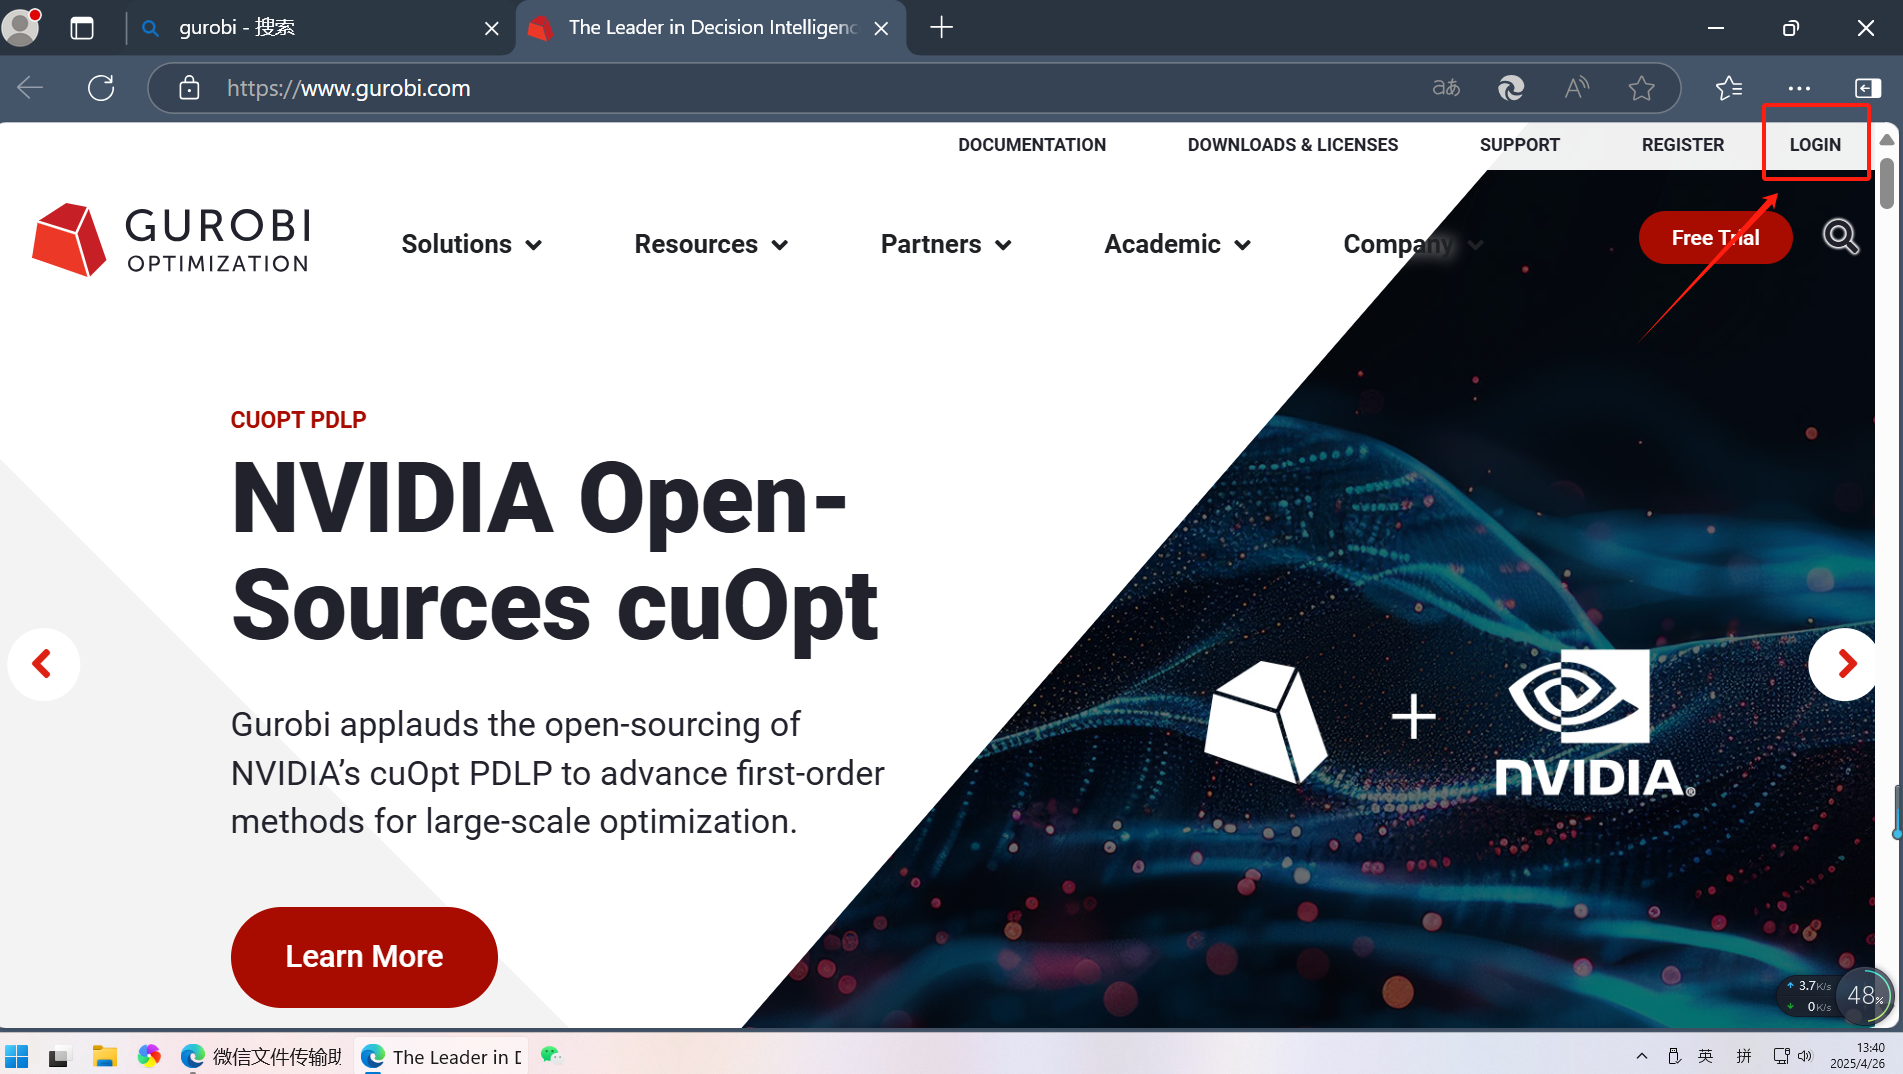This screenshot has height=1074, width=1903.
Task: Click the LOGIN link
Action: 1815,145
